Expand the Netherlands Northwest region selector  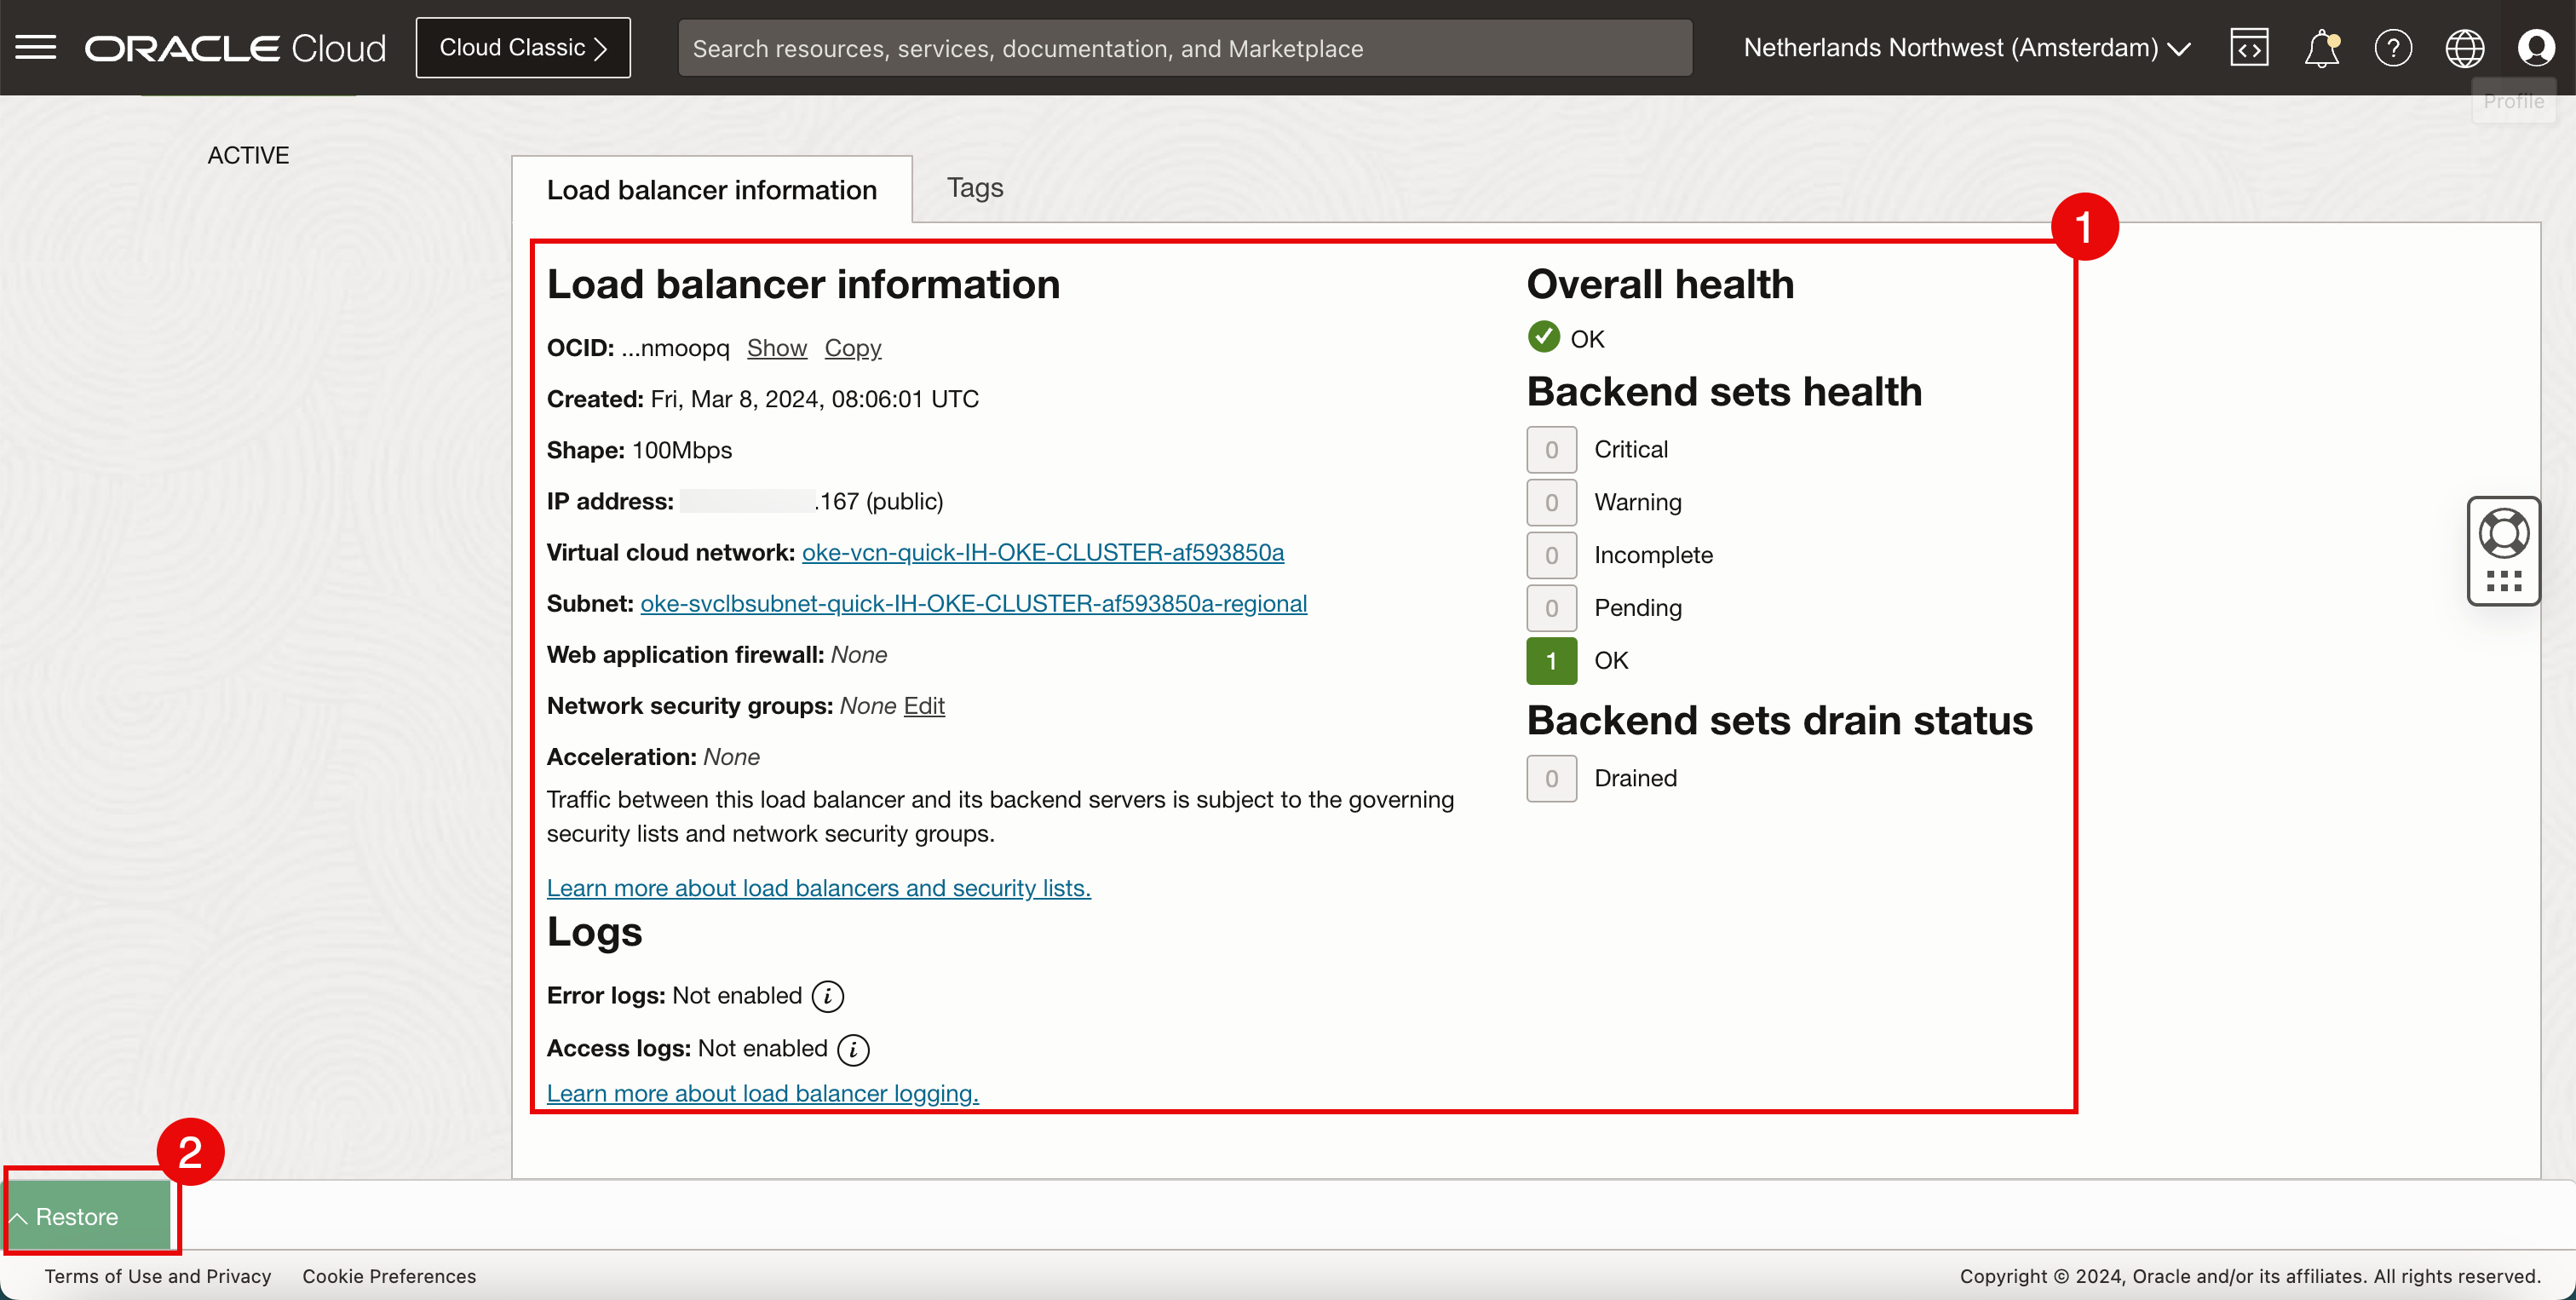pos(1966,47)
